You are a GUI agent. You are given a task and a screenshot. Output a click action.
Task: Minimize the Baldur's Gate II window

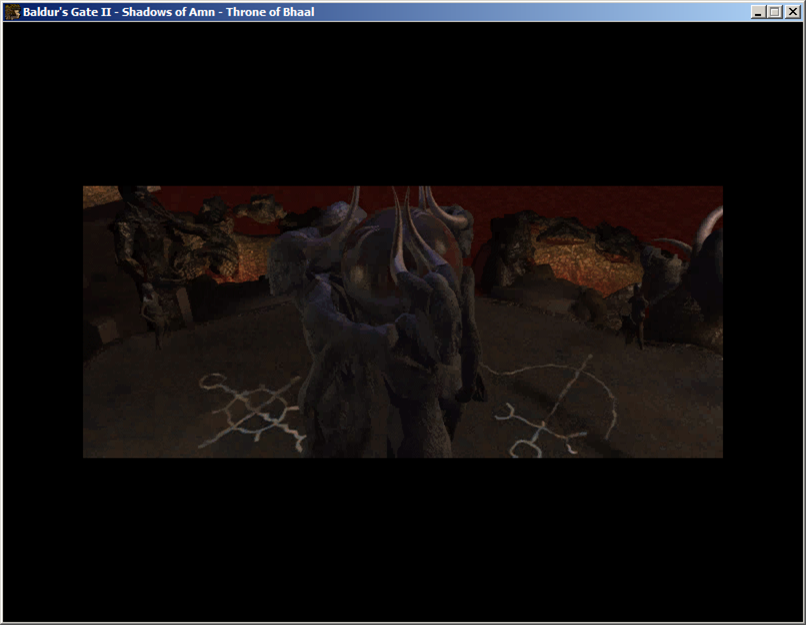pos(758,12)
